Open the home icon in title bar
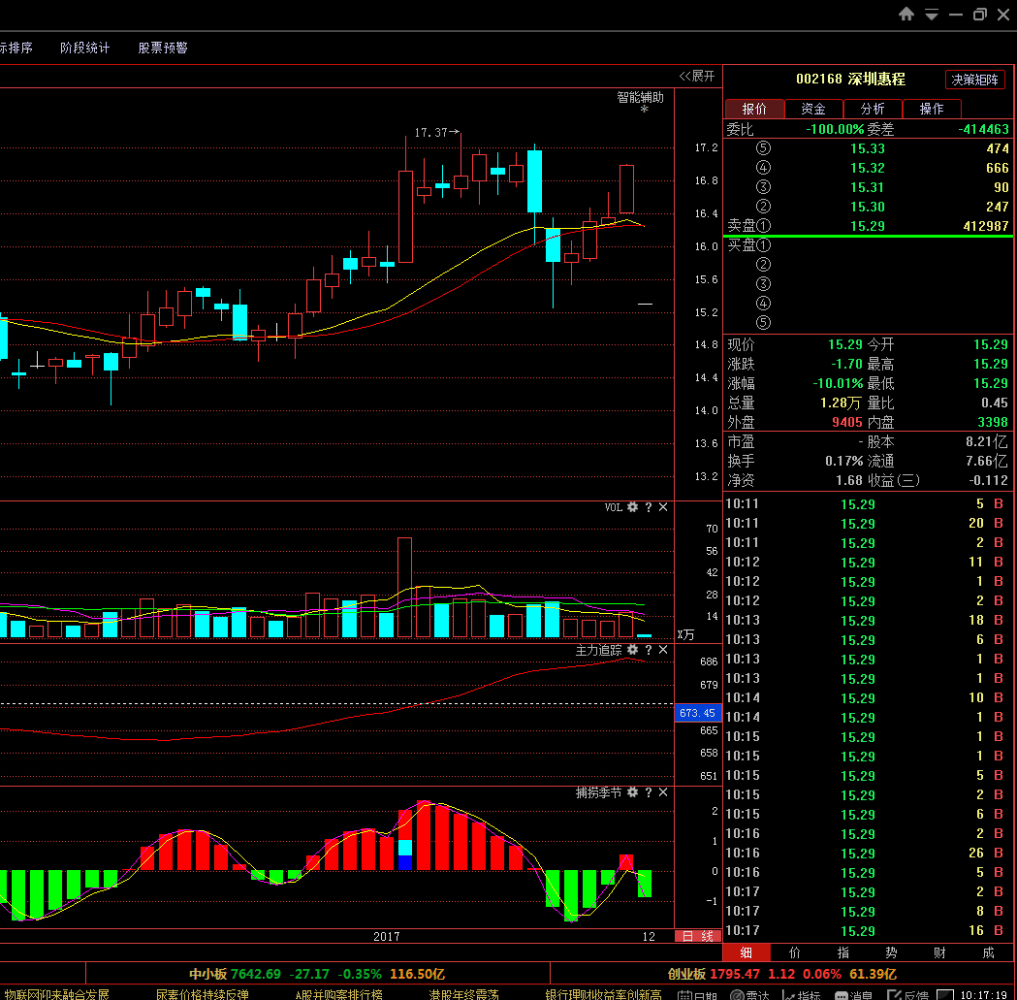The height and width of the screenshot is (1000, 1017). 906,14
